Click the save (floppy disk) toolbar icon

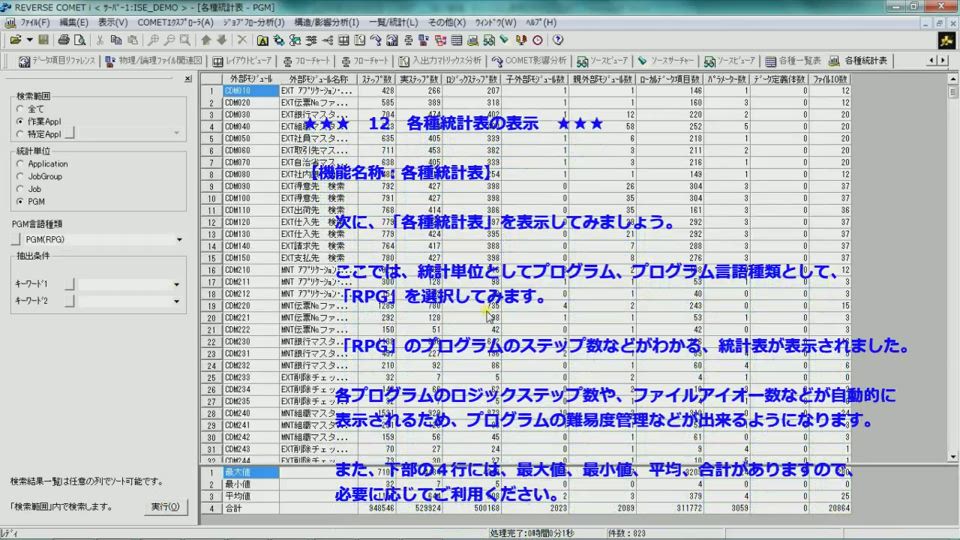click(44, 40)
